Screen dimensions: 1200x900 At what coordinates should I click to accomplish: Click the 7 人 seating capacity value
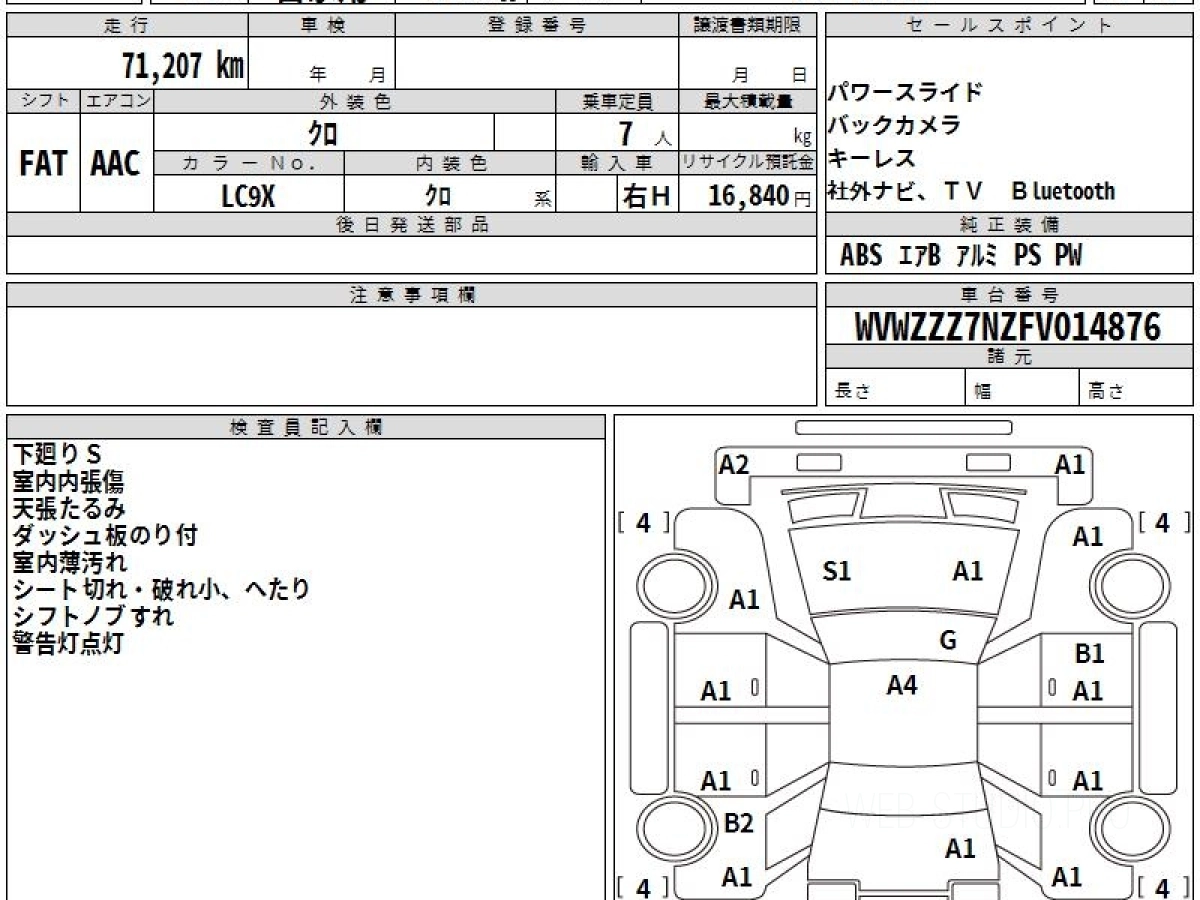(645, 133)
